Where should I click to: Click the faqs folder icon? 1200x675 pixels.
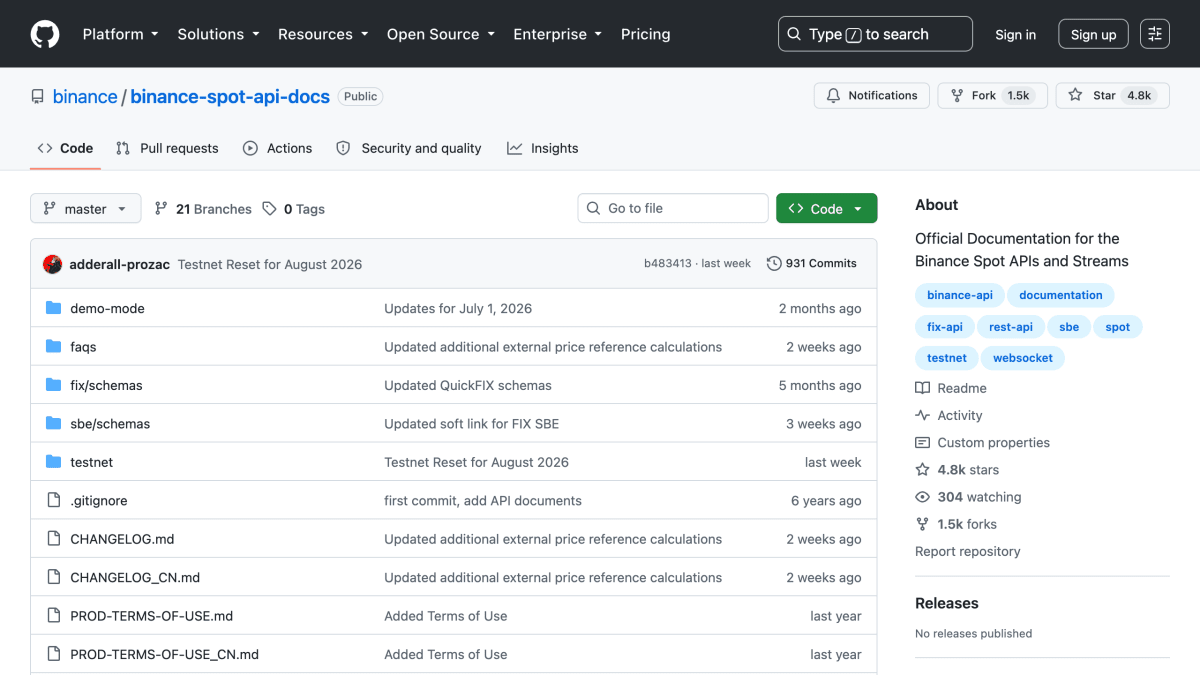pyautogui.click(x=54, y=347)
